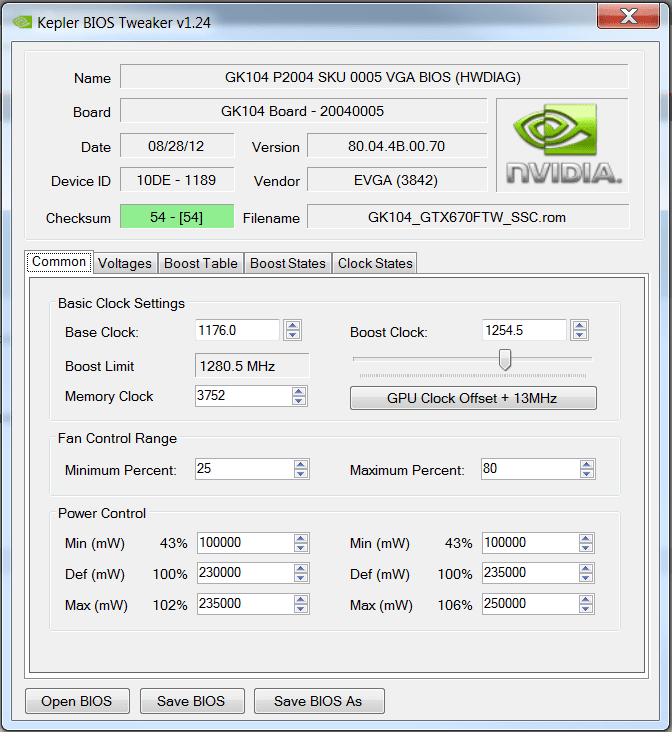Click the Vendor EVGA (3842) field

396,180
